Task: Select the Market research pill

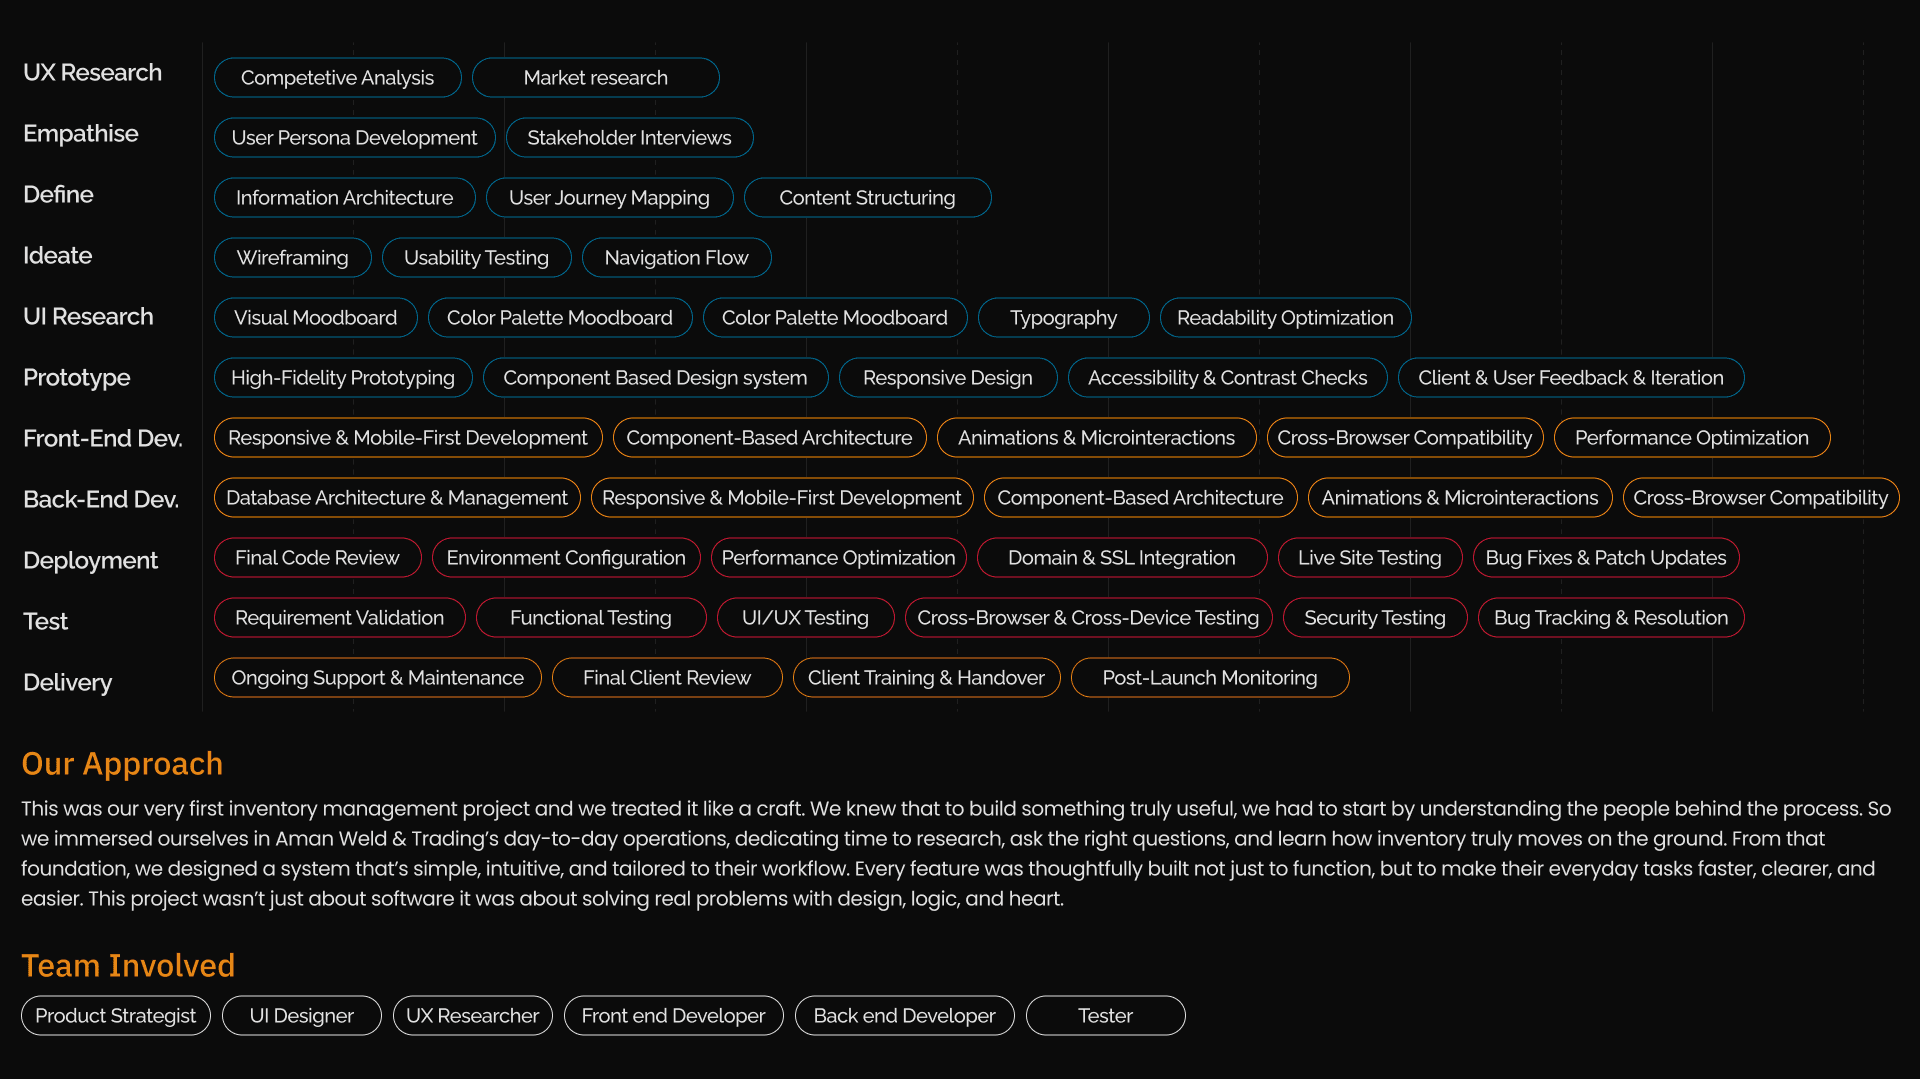Action: point(595,78)
